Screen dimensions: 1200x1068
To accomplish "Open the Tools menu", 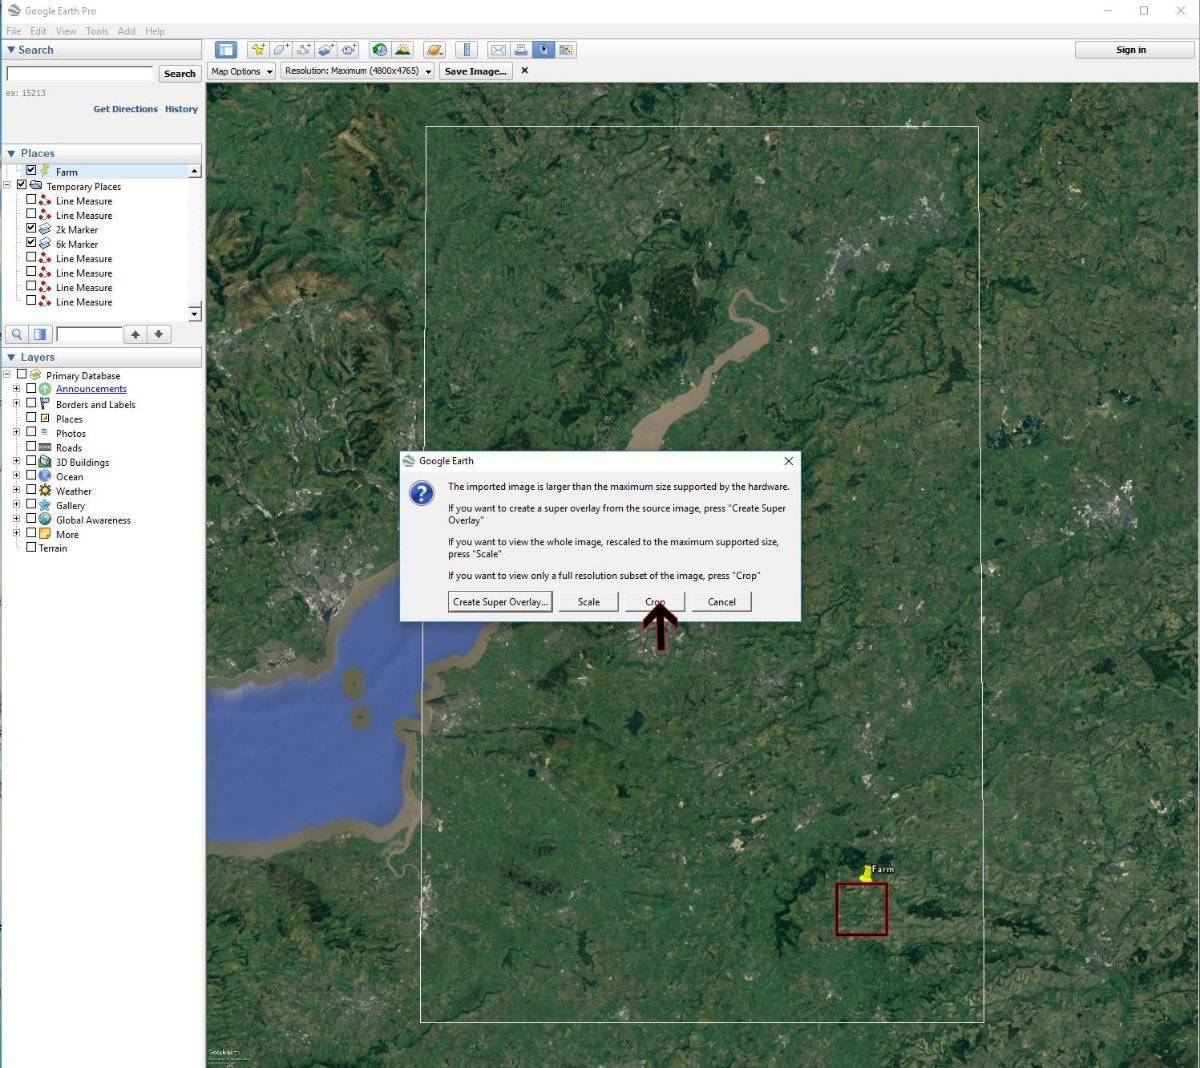I will tap(97, 31).
